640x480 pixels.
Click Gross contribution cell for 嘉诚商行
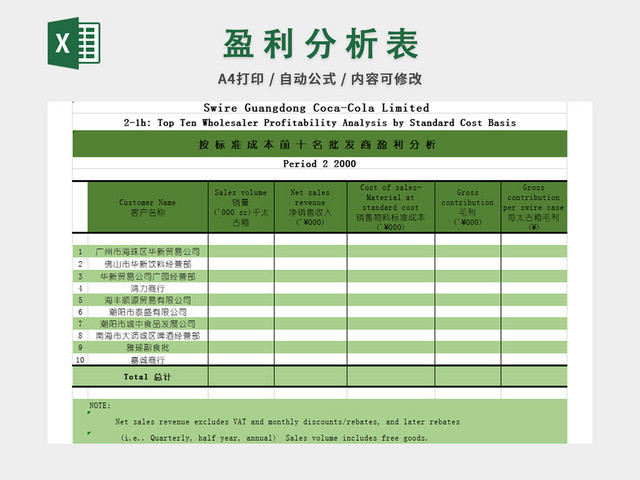click(468, 360)
